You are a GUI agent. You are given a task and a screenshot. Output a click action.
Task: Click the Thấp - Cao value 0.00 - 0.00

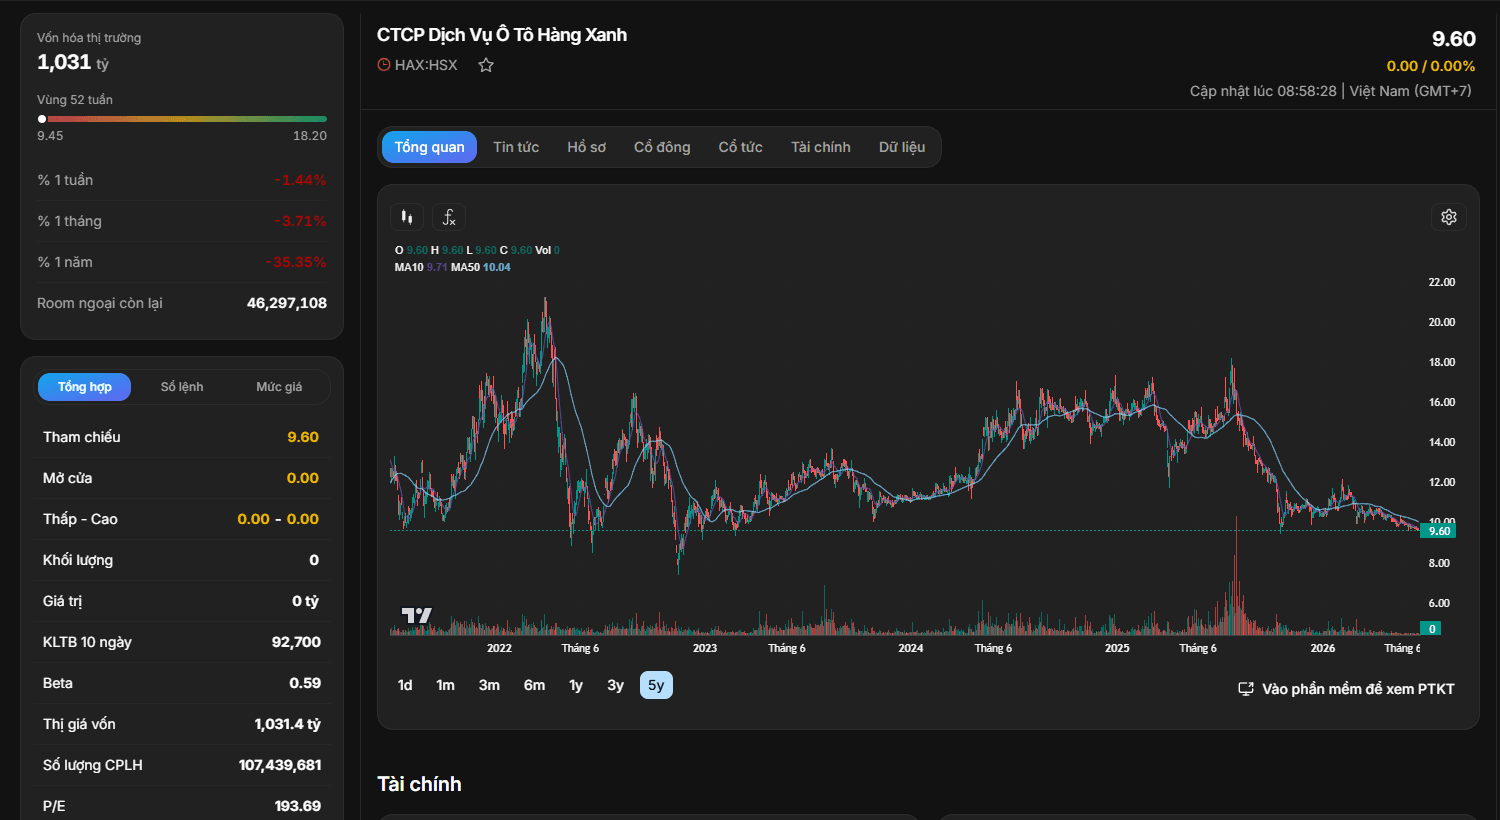278,519
